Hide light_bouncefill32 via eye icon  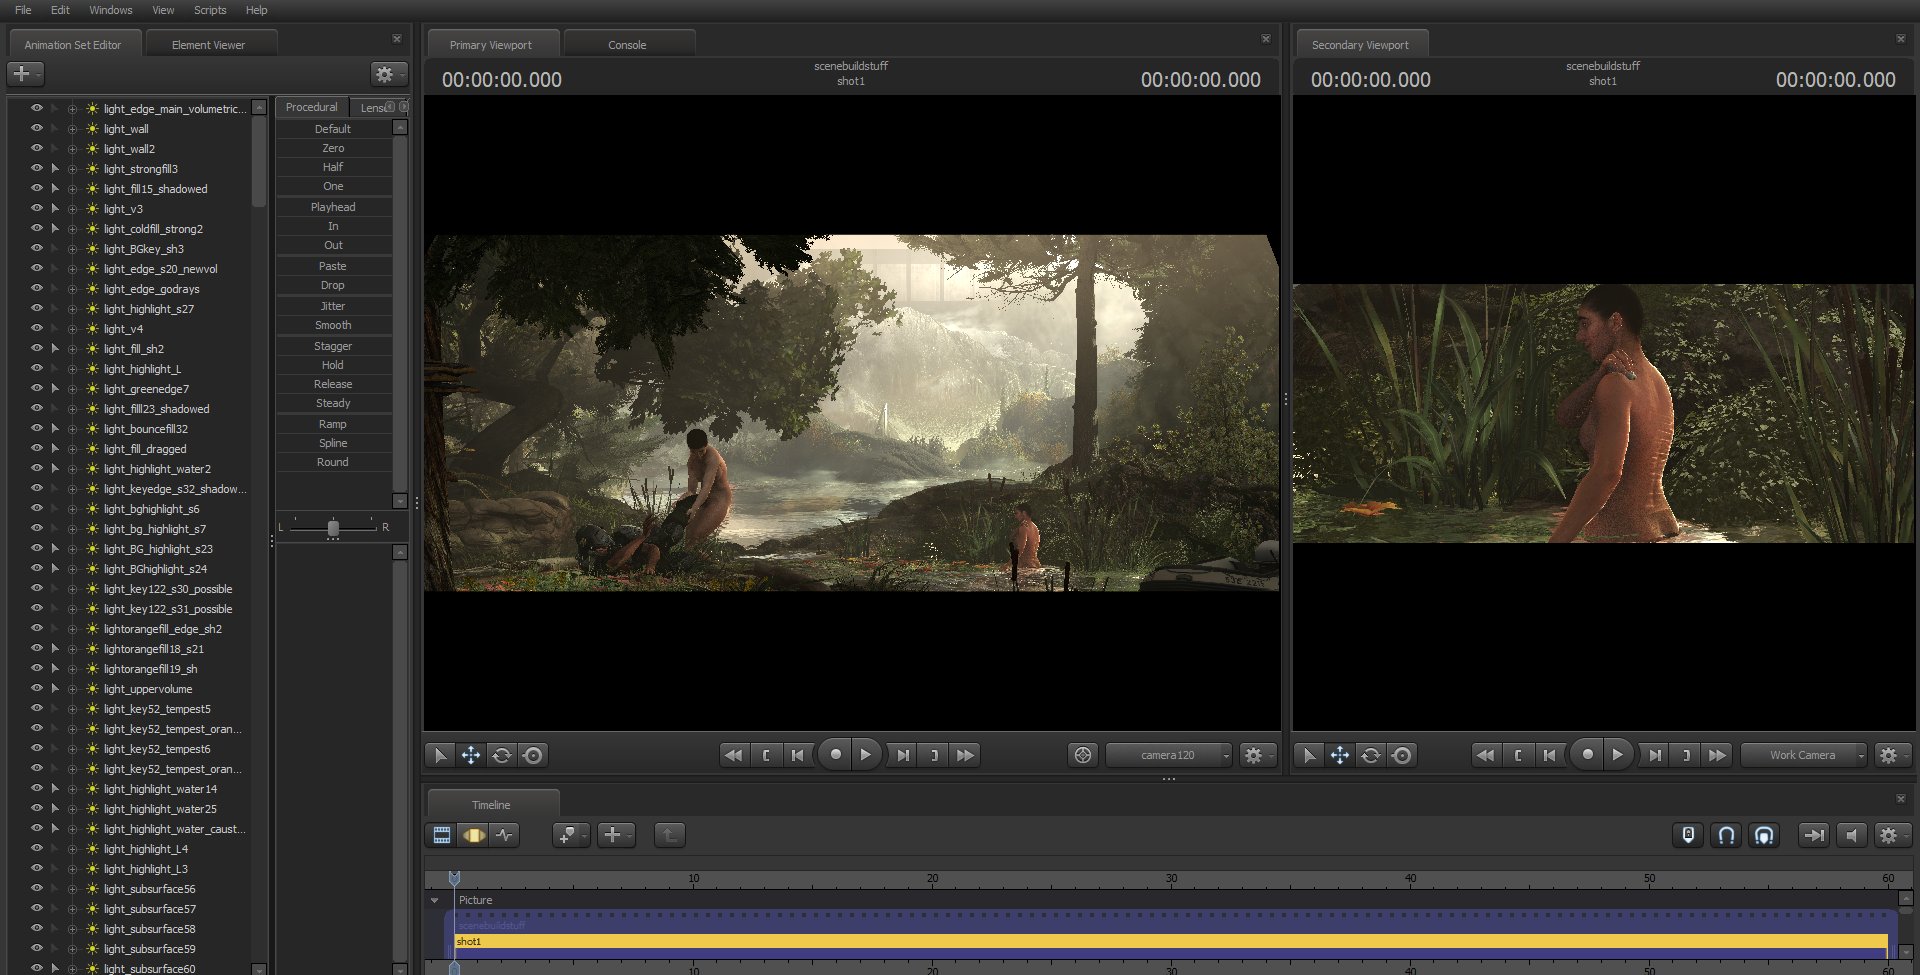coord(37,428)
